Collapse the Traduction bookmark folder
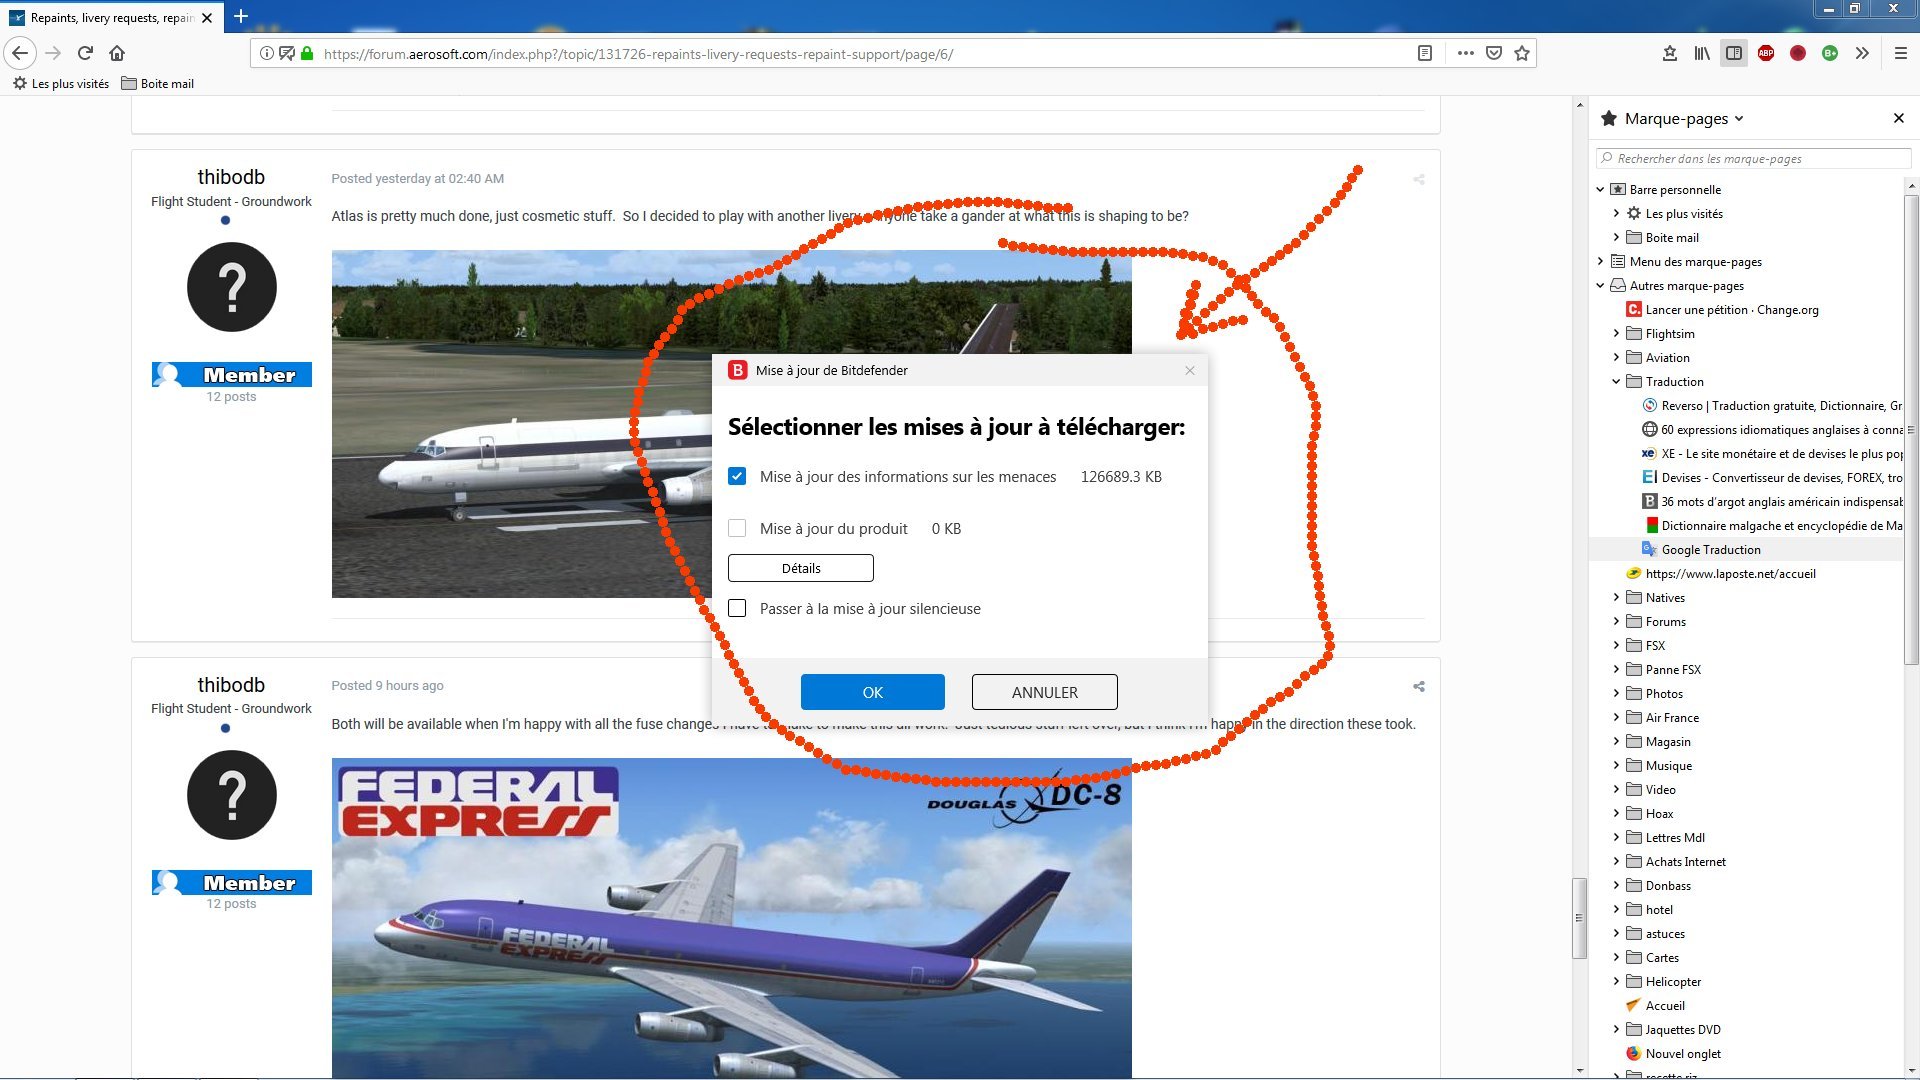1920x1080 pixels. (1616, 381)
